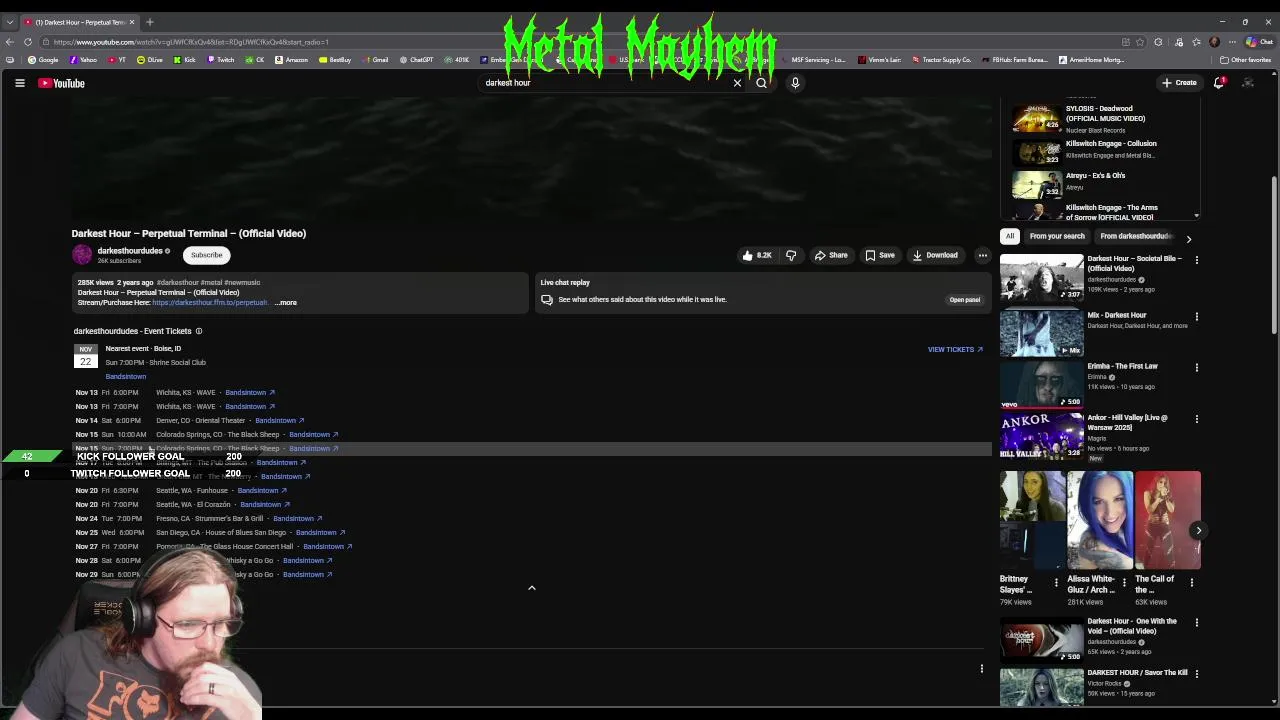Screen dimensions: 1280x720
Task: Save video to a playlist
Action: [x=880, y=255]
